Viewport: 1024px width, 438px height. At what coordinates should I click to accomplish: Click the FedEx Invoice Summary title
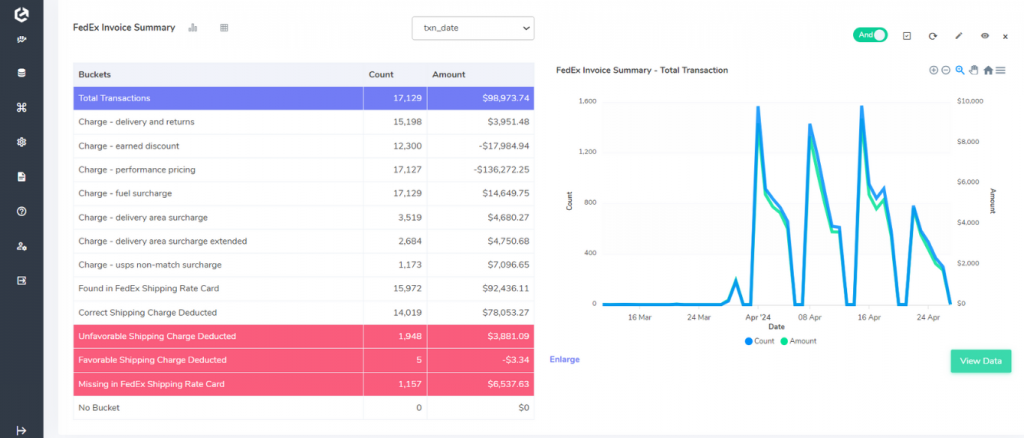123,27
